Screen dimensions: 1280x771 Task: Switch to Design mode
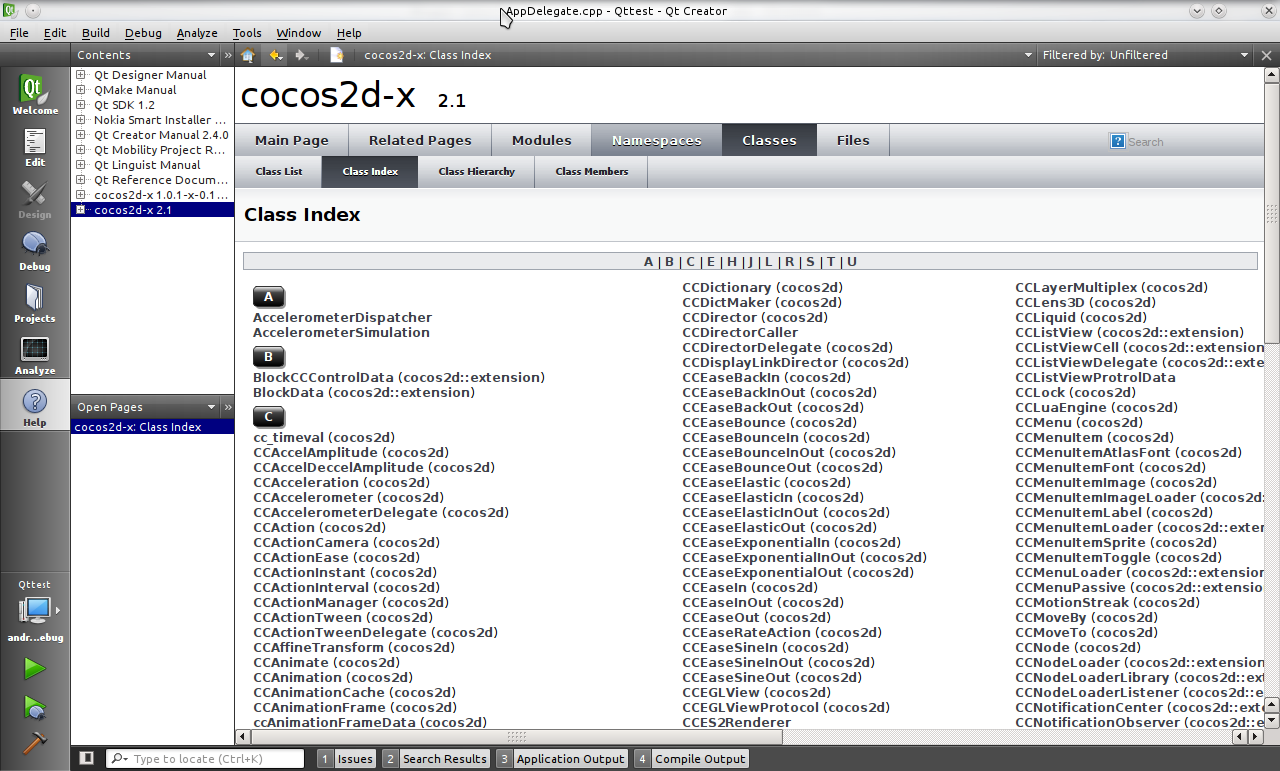pos(35,199)
